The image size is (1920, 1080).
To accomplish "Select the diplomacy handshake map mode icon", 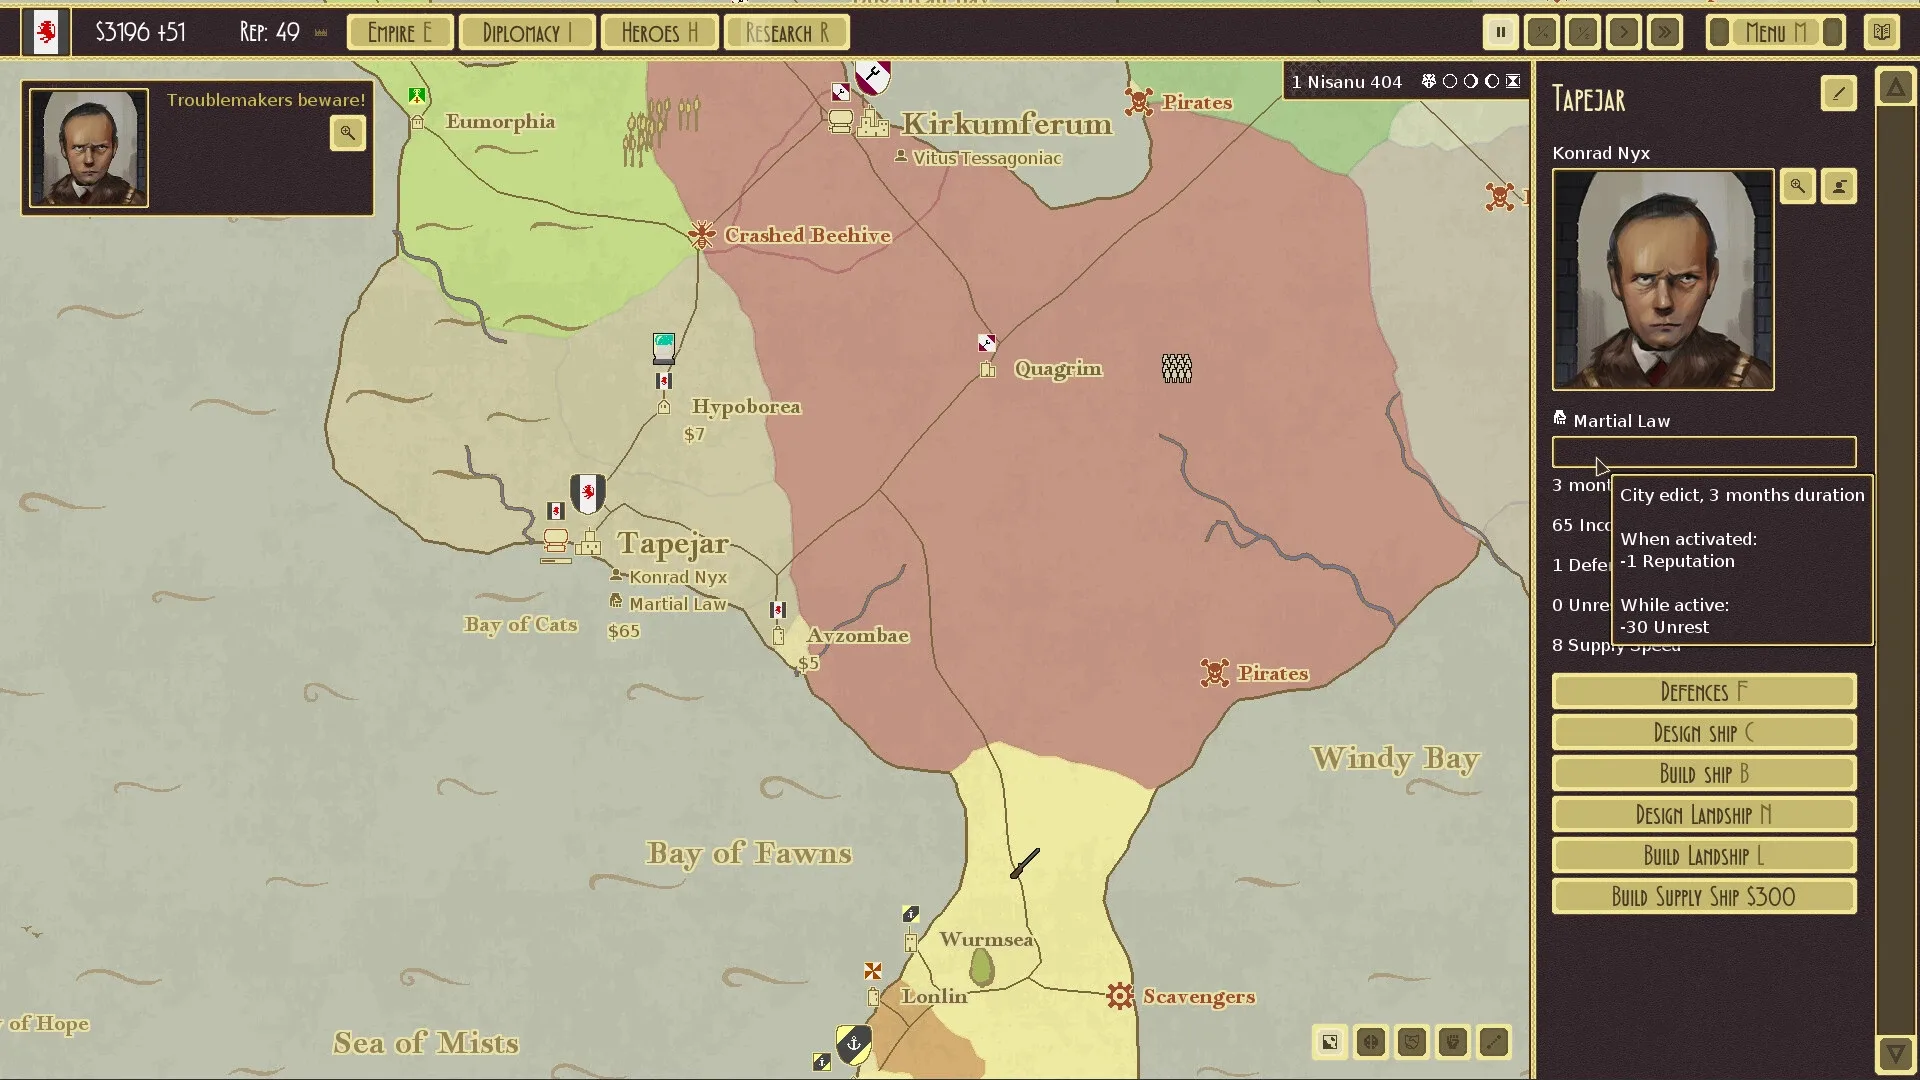I will [1411, 1042].
